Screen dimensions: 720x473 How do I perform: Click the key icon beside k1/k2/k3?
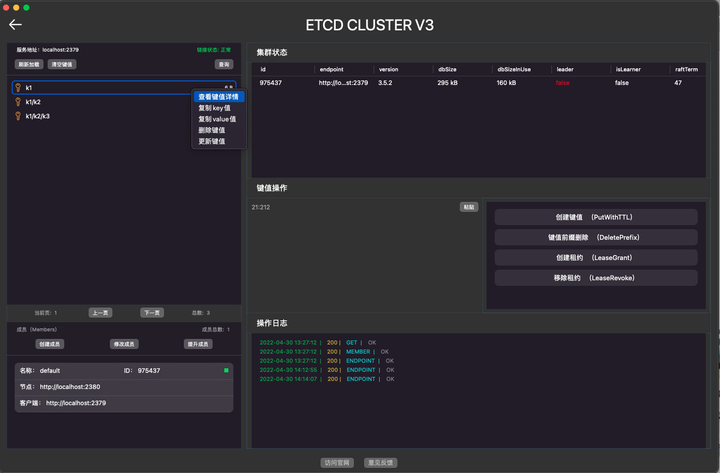click(18, 116)
